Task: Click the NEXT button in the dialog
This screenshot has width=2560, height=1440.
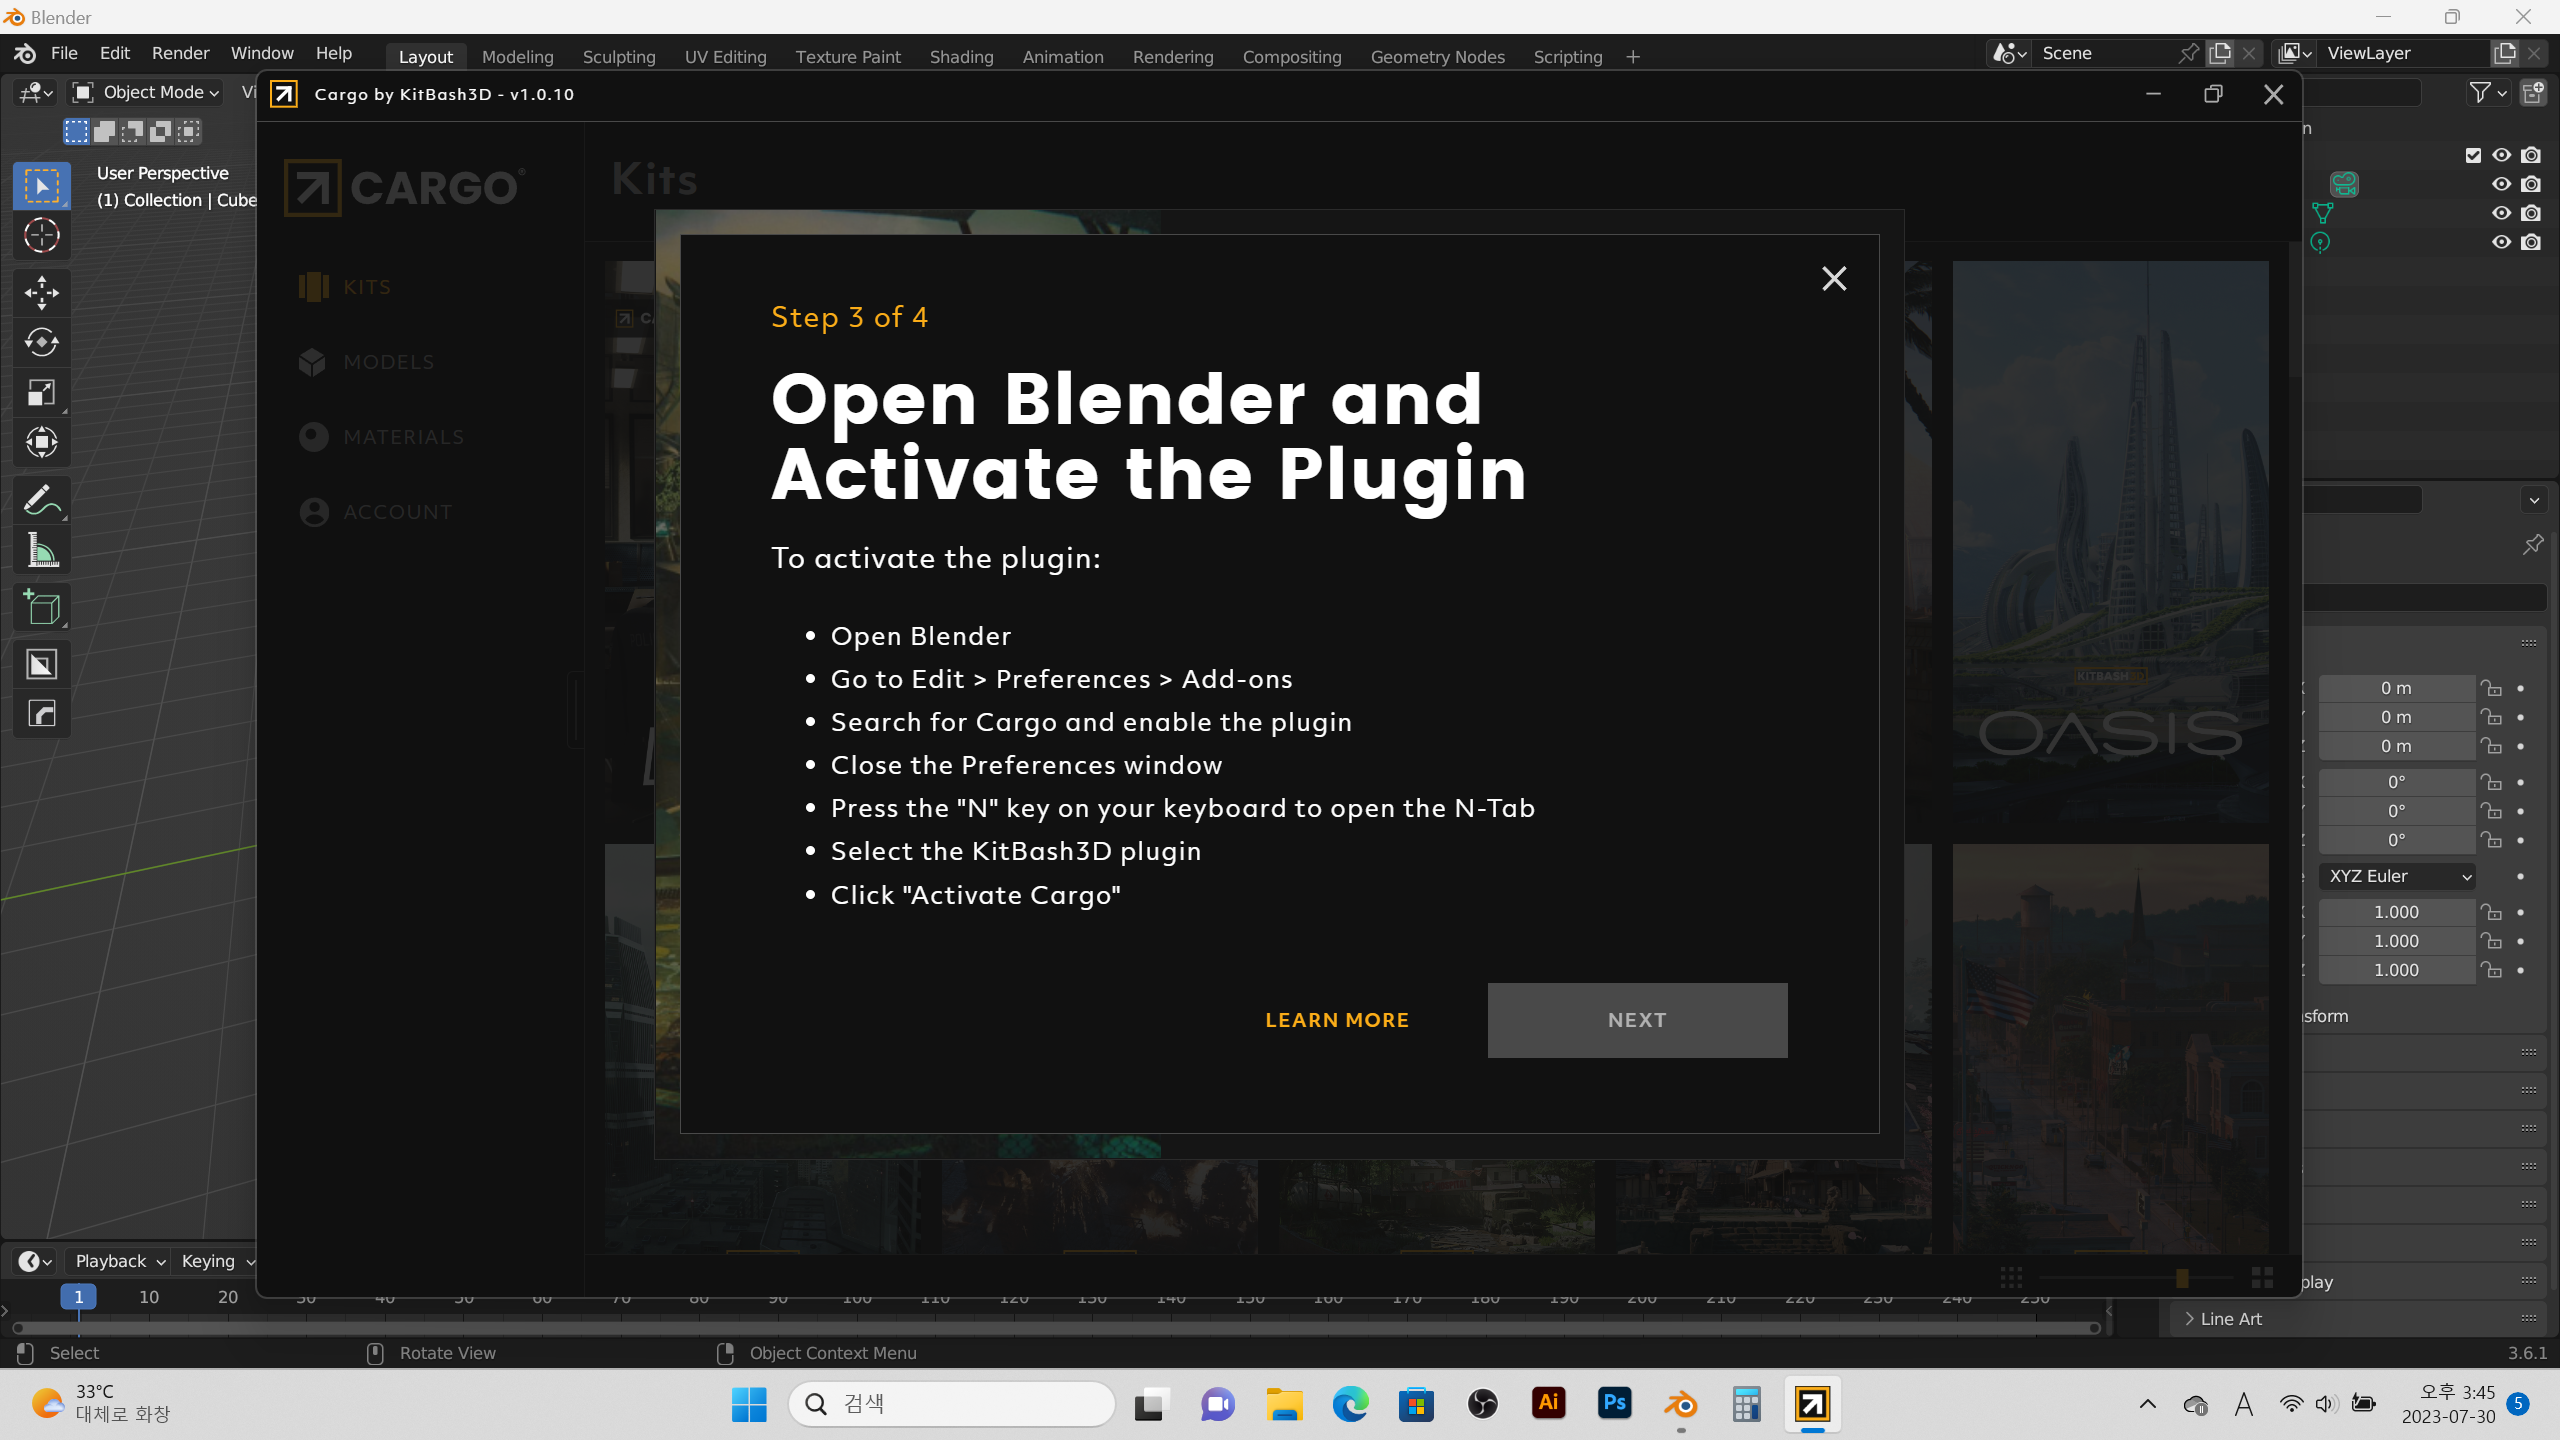Action: 1636,1020
